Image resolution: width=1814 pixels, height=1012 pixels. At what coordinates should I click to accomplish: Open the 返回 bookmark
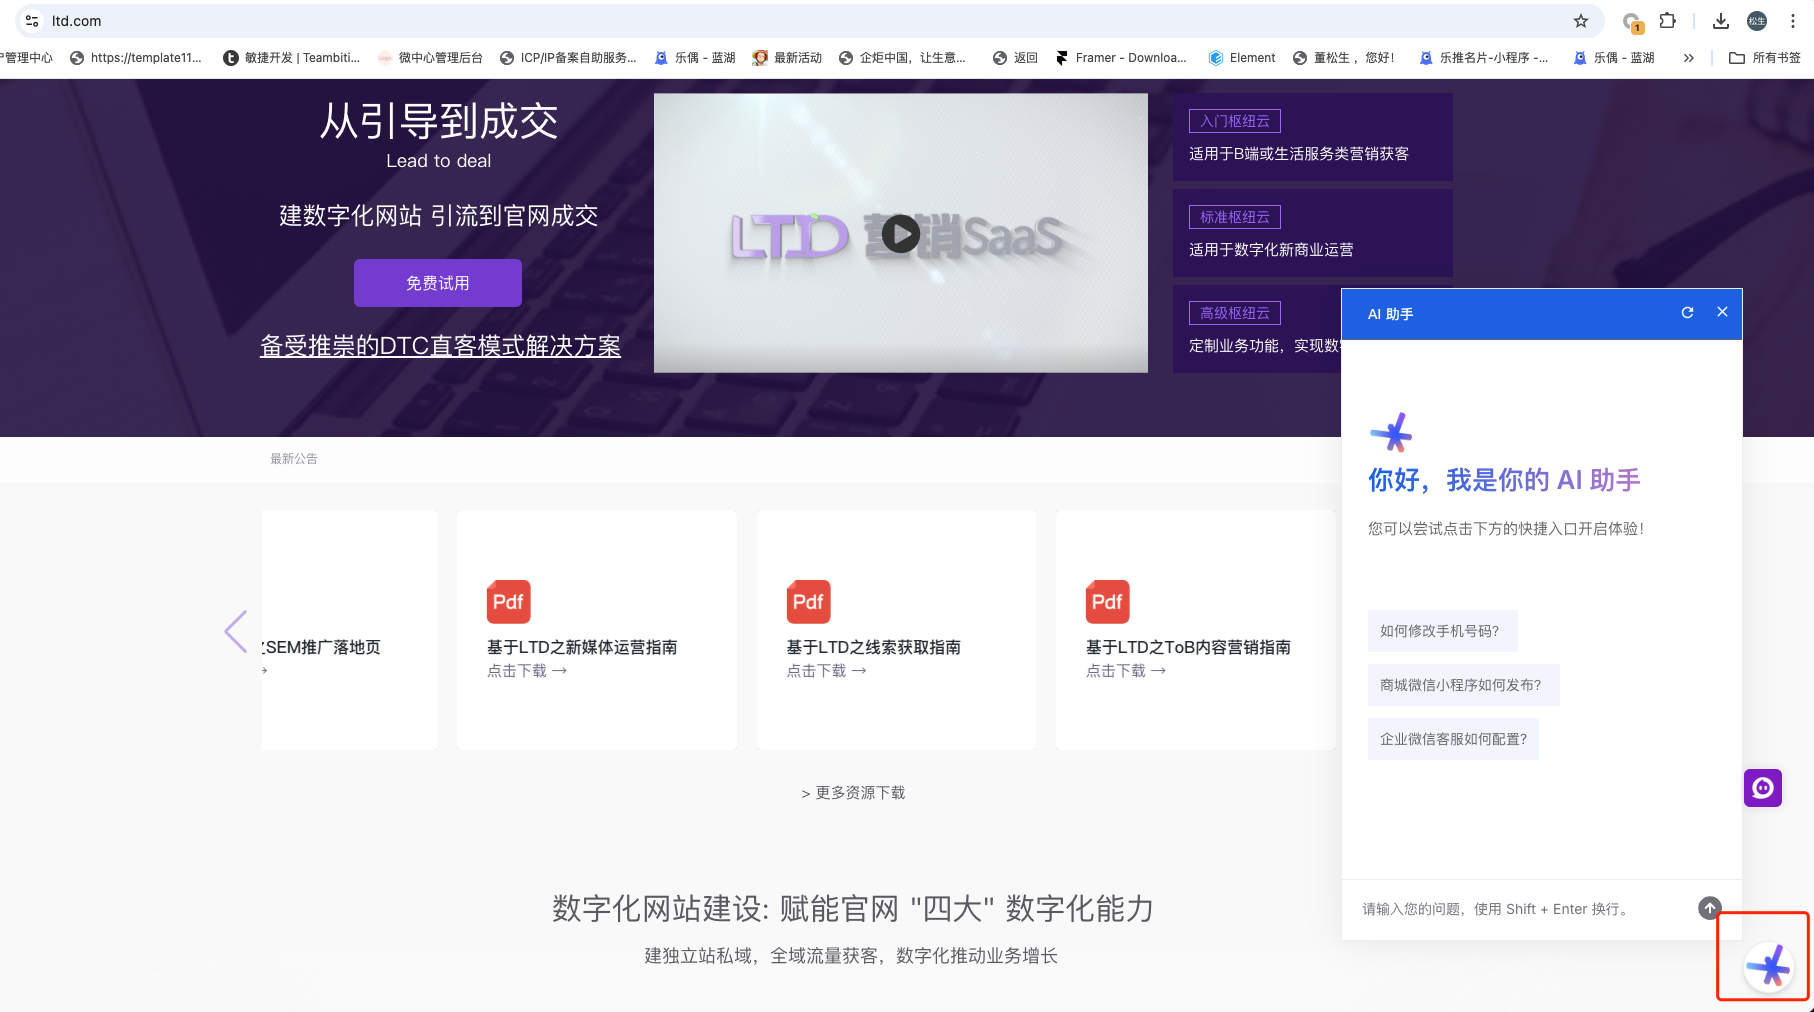(1015, 58)
